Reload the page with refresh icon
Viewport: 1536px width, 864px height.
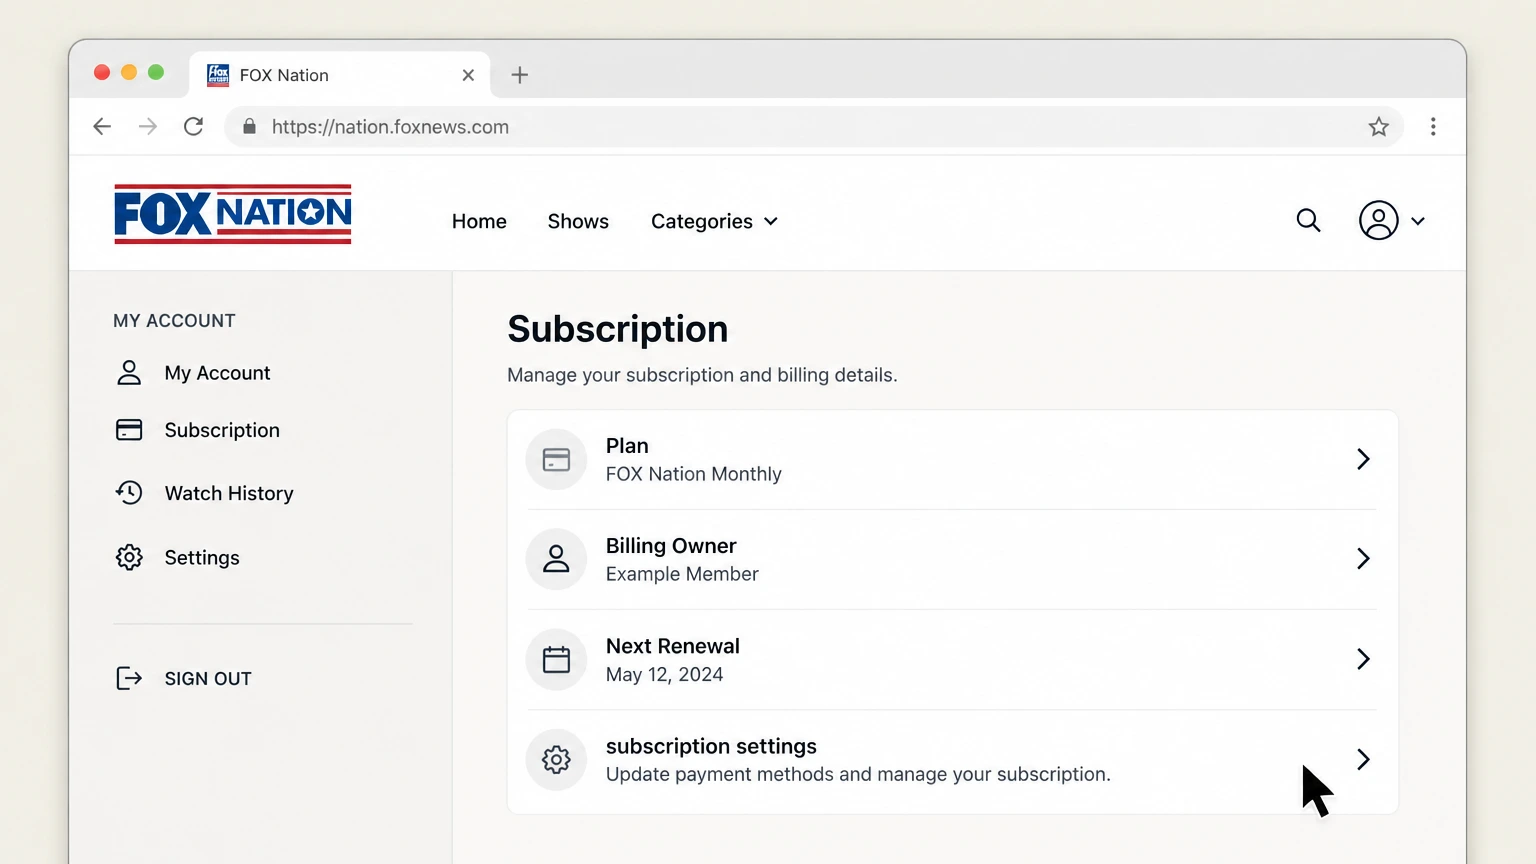pyautogui.click(x=194, y=126)
